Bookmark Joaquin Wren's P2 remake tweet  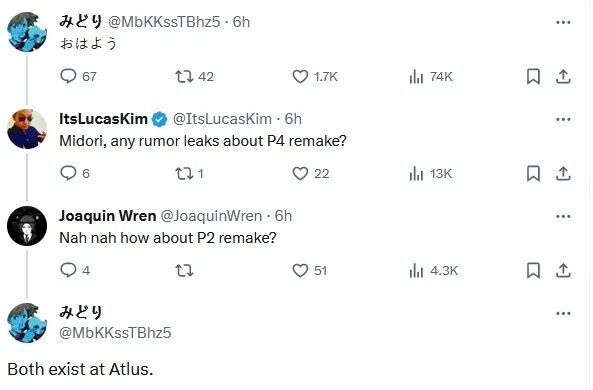pyautogui.click(x=533, y=270)
